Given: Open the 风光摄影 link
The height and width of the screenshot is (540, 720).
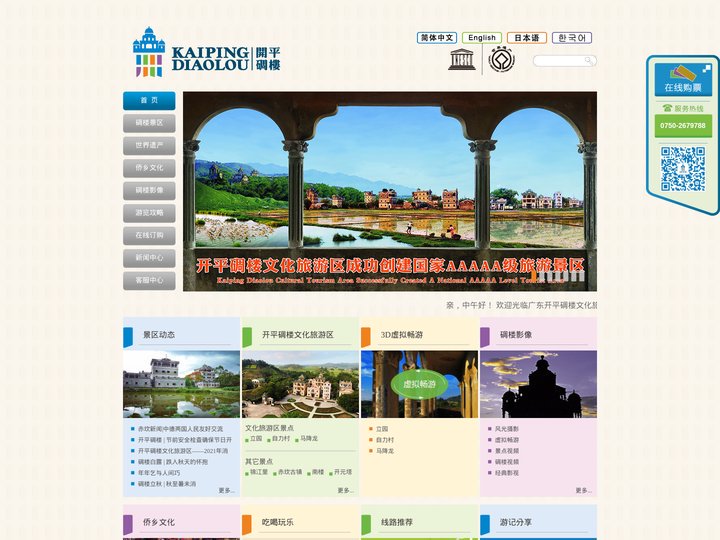Looking at the screenshot, I should tap(507, 429).
